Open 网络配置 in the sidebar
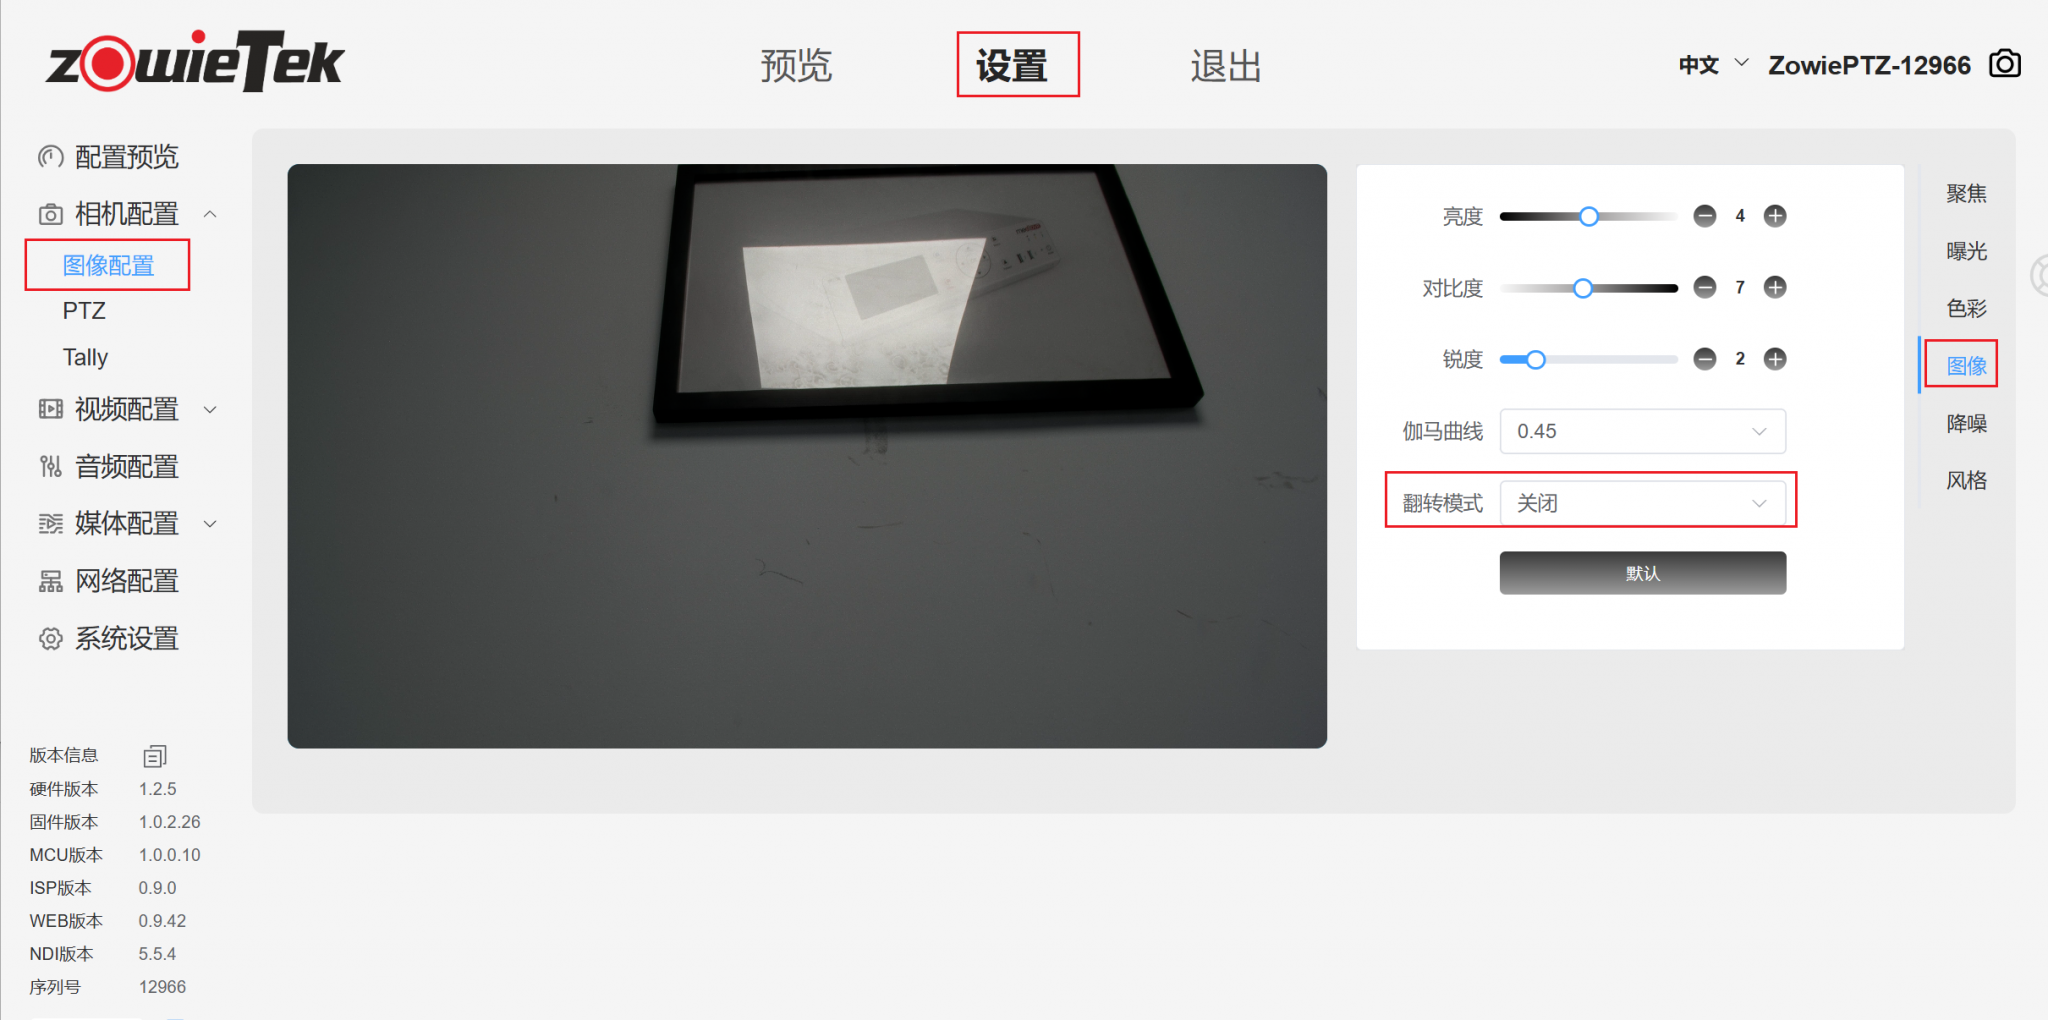The image size is (2048, 1020). pyautogui.click(x=108, y=581)
